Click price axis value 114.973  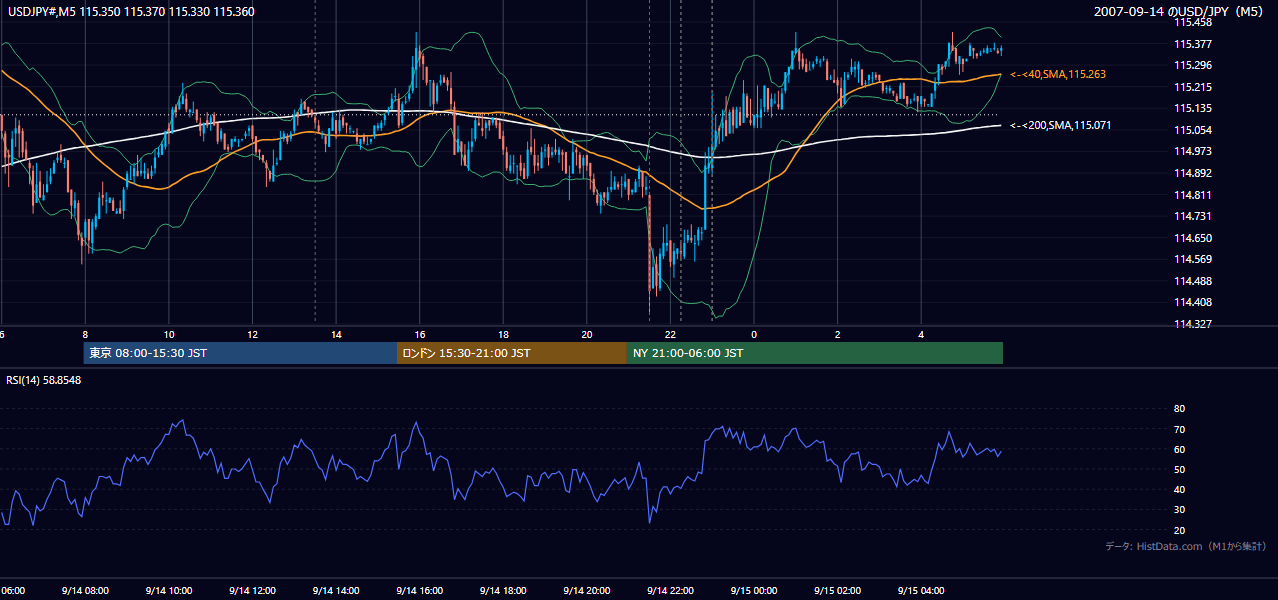1193,151
